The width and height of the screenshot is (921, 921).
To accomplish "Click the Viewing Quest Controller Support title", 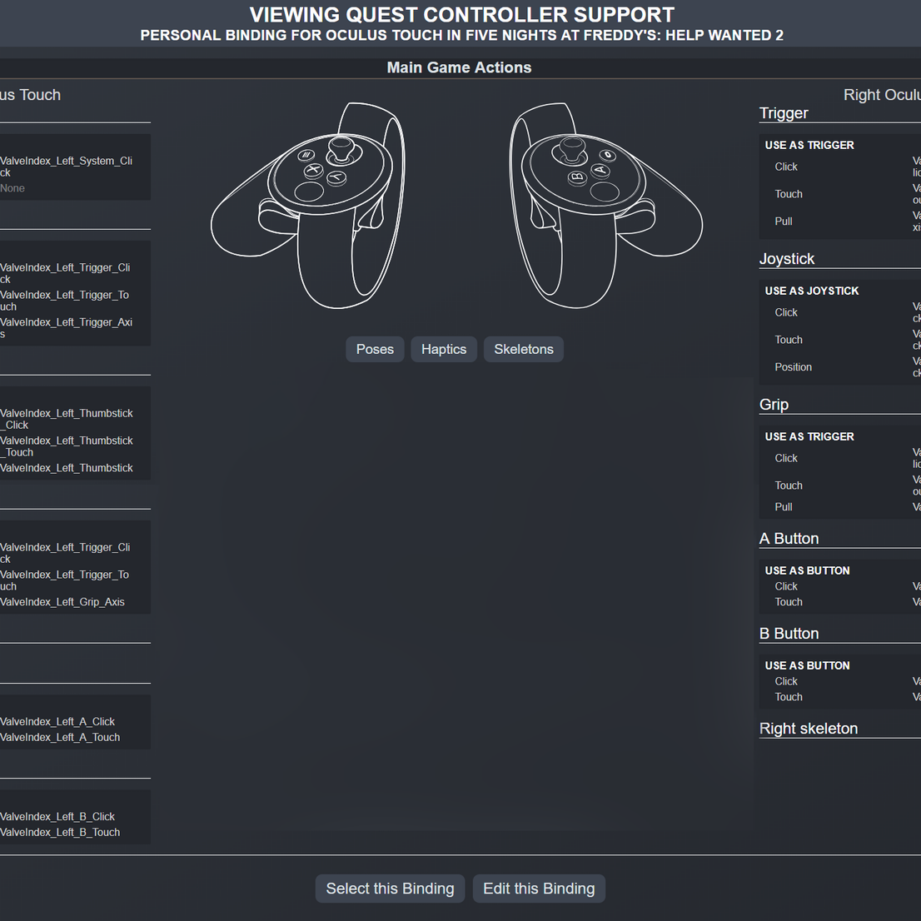I will 462,15.
